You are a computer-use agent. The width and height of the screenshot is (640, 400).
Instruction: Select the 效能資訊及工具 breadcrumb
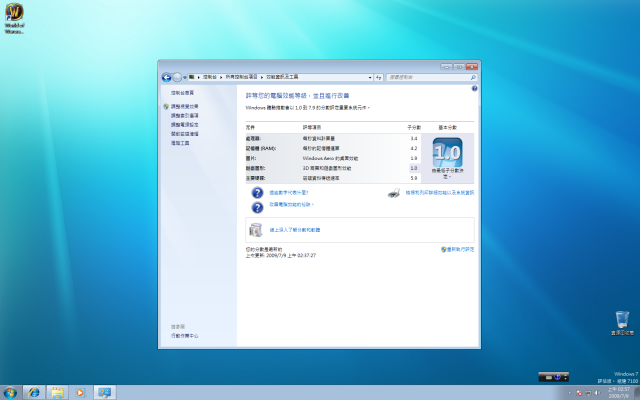282,77
